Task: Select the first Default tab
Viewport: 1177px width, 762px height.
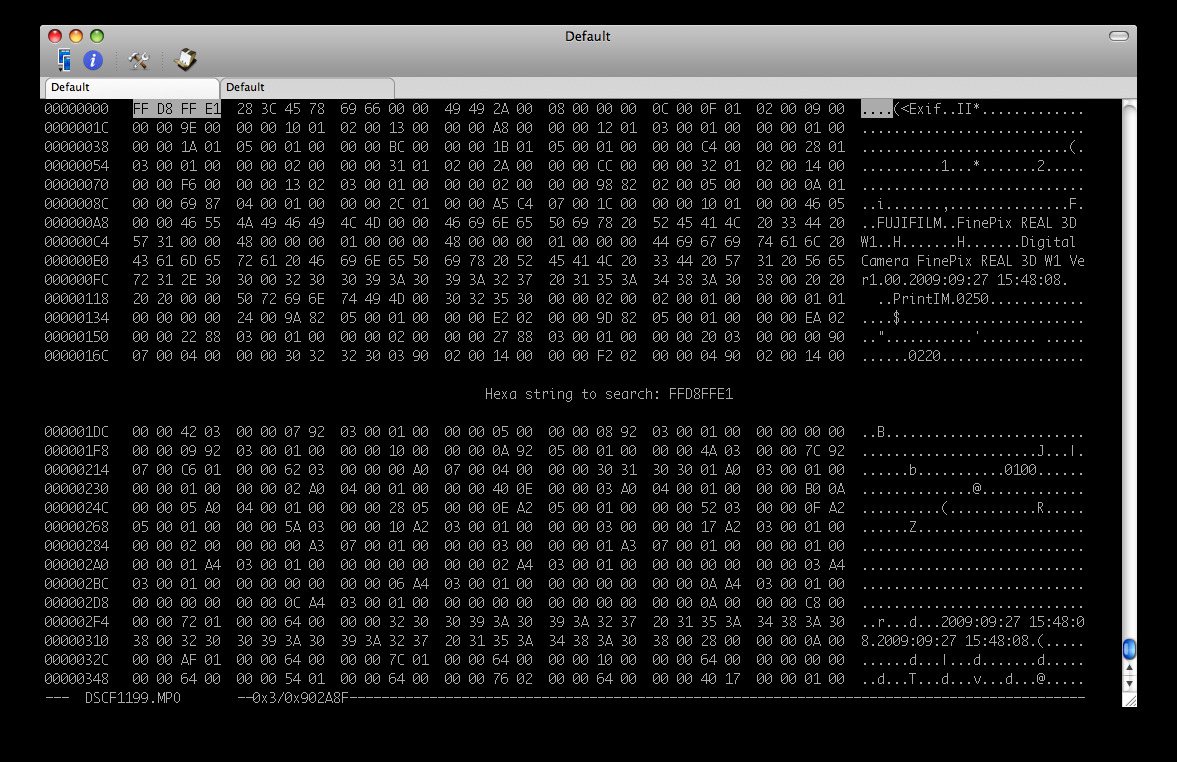Action: [x=132, y=87]
